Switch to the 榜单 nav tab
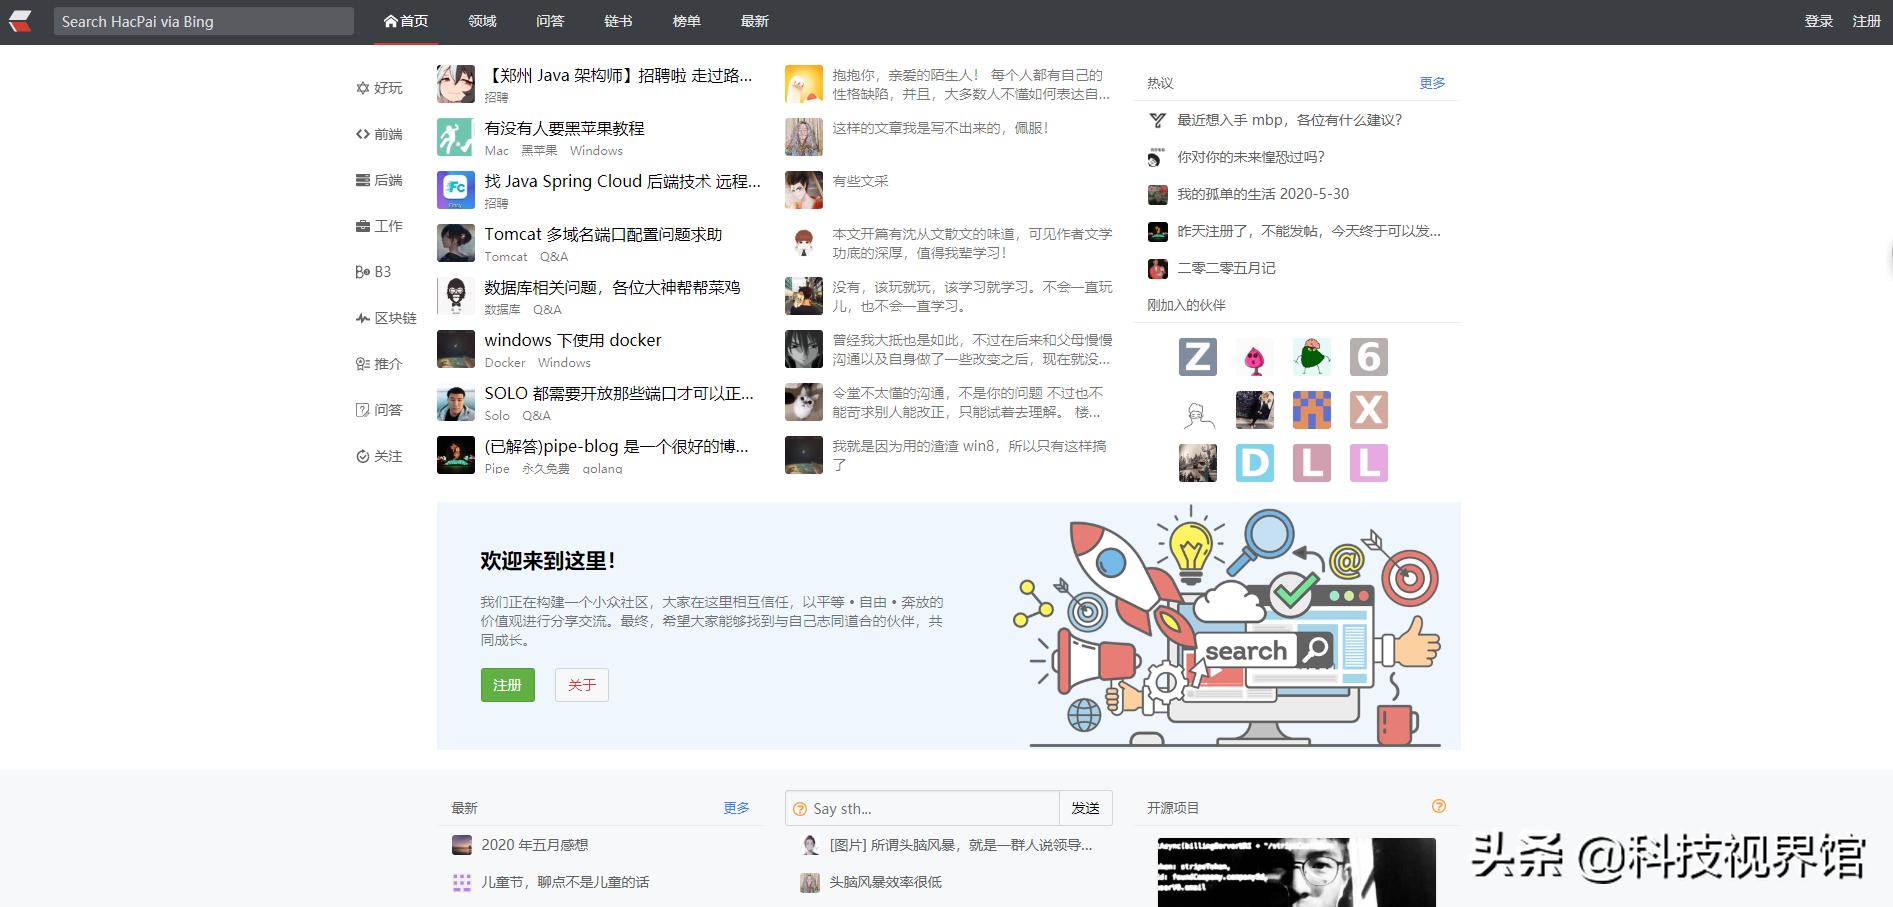Screen dimensions: 1893x907 686,21
